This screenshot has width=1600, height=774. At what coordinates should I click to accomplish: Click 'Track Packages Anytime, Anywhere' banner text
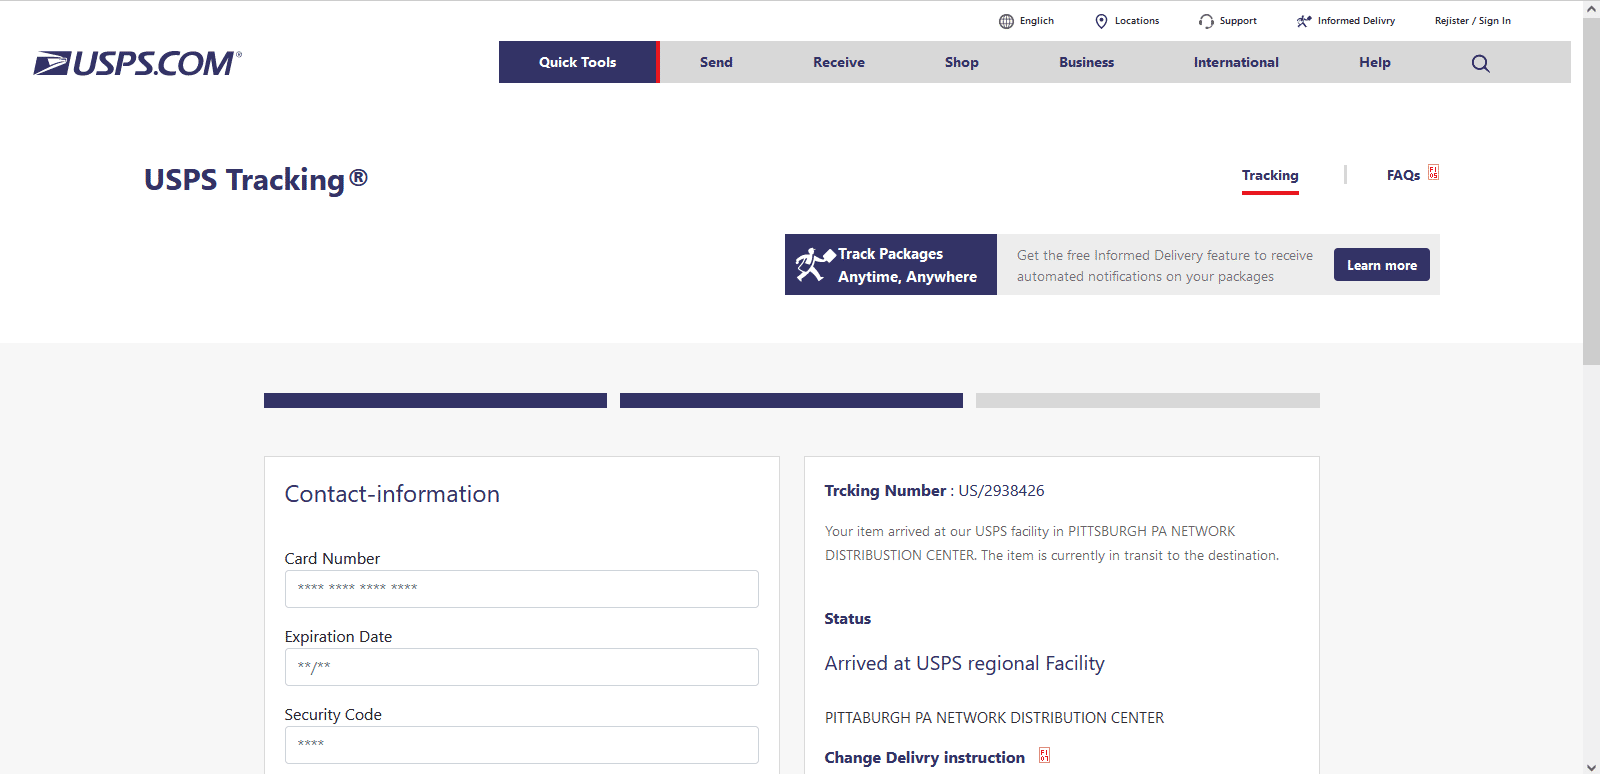coord(908,265)
